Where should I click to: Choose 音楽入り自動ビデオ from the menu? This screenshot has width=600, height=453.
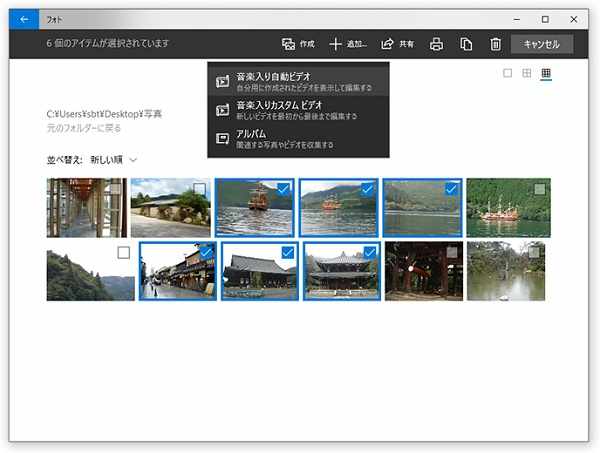pyautogui.click(x=298, y=81)
